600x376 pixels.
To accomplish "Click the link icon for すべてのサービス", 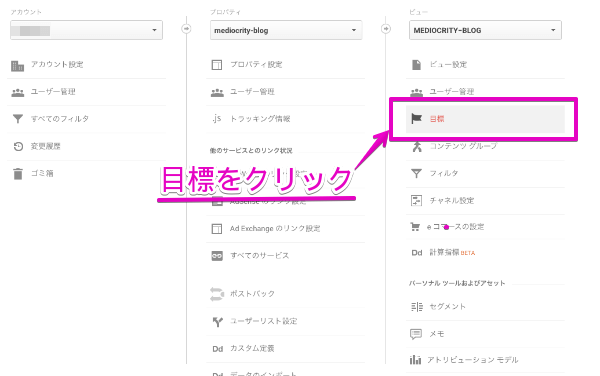I will click(217, 256).
